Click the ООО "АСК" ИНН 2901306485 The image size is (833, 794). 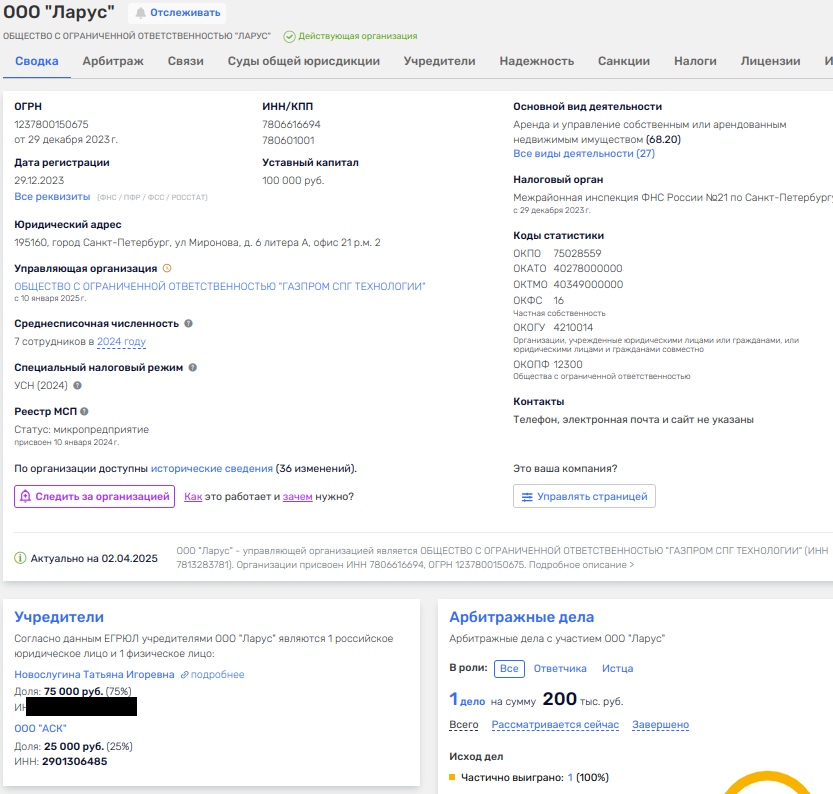click(x=75, y=762)
